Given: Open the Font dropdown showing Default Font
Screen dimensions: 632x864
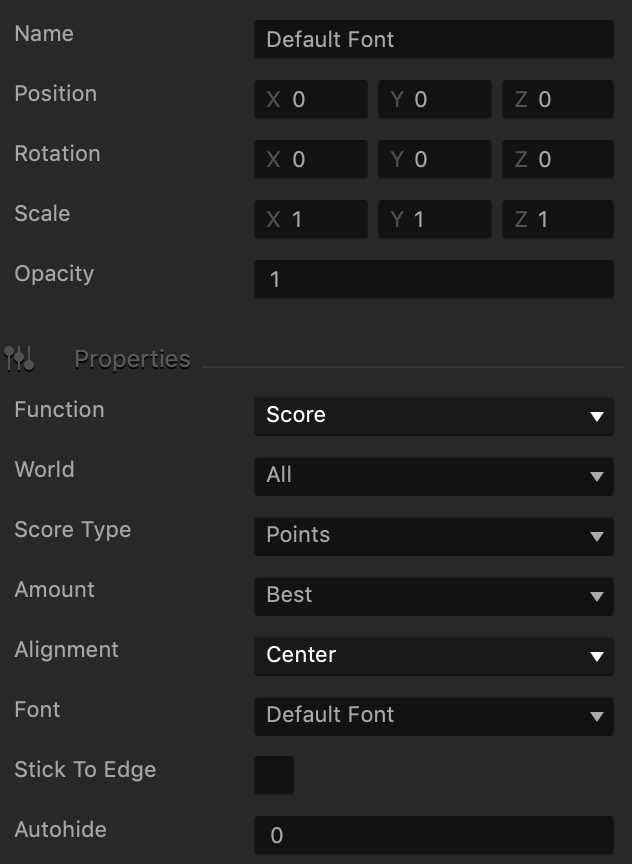Looking at the screenshot, I should point(434,716).
